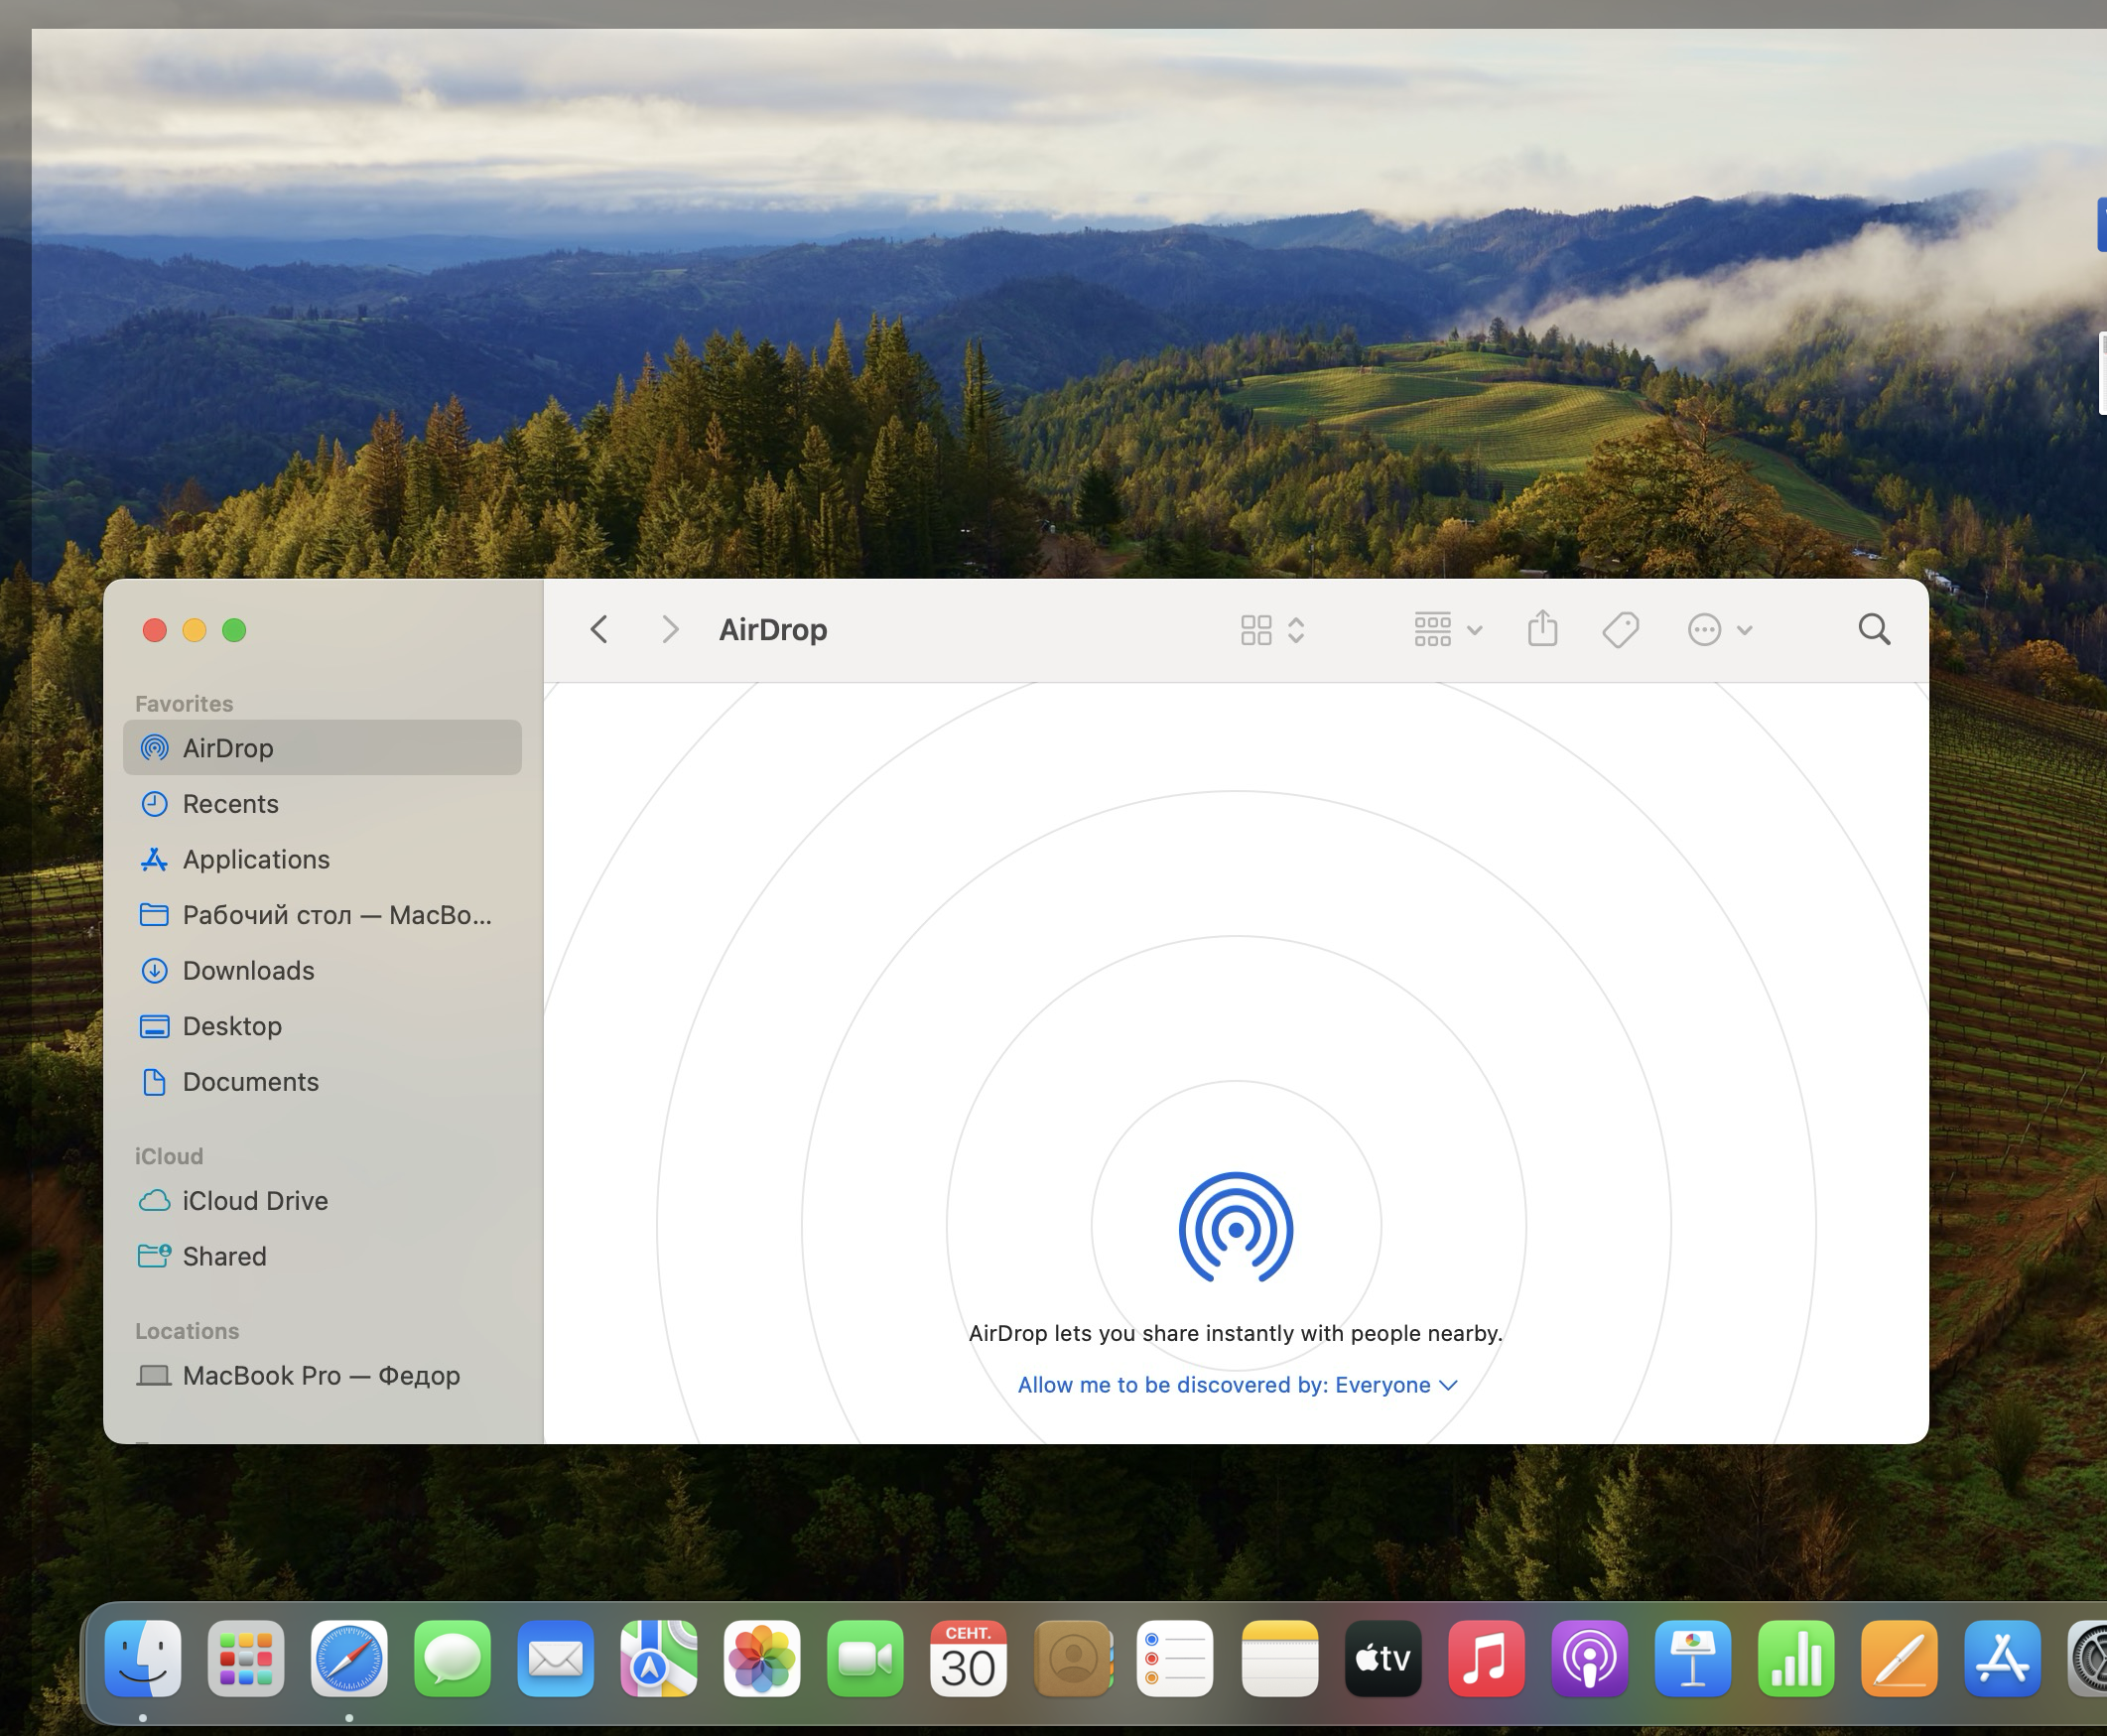
Task: Click the large AirDrop radar icon
Action: tap(1235, 1227)
